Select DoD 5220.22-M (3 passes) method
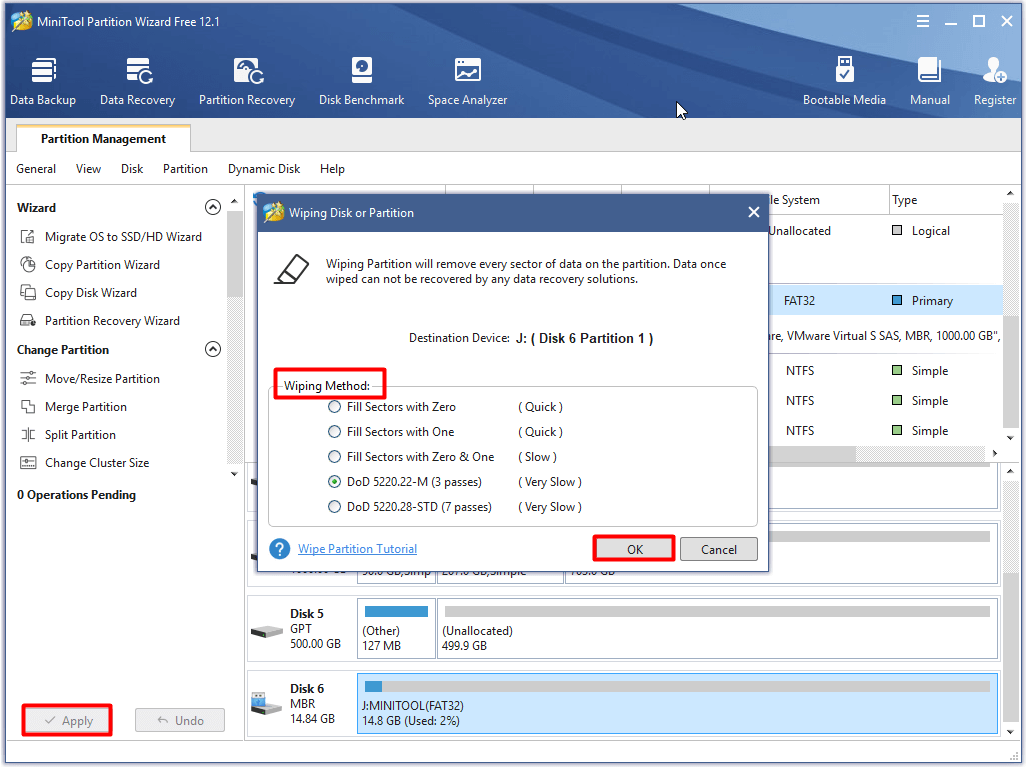 point(334,482)
